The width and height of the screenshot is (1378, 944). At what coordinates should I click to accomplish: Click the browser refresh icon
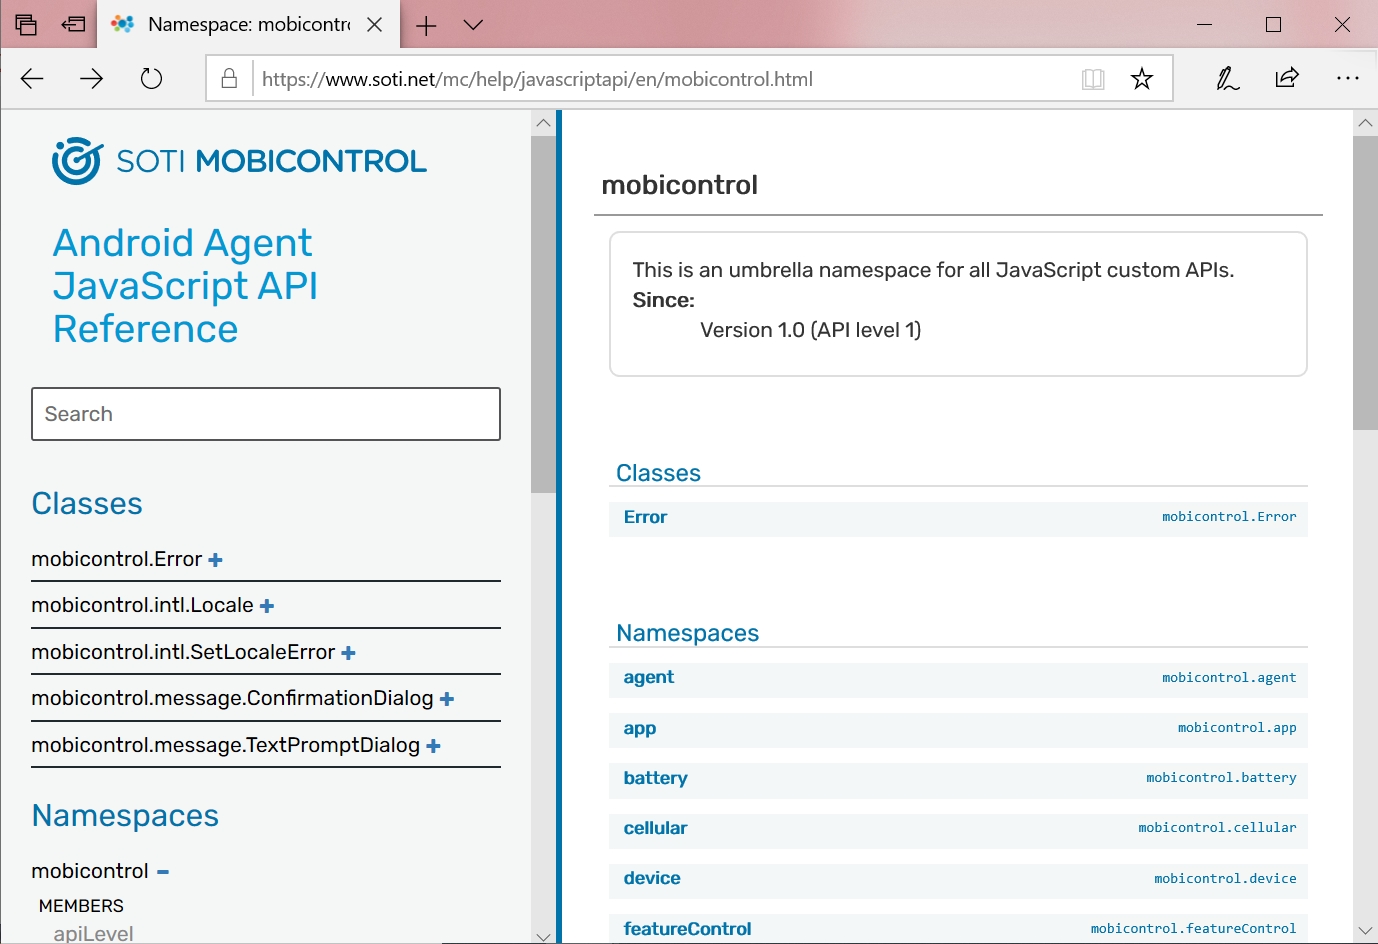[x=151, y=79]
